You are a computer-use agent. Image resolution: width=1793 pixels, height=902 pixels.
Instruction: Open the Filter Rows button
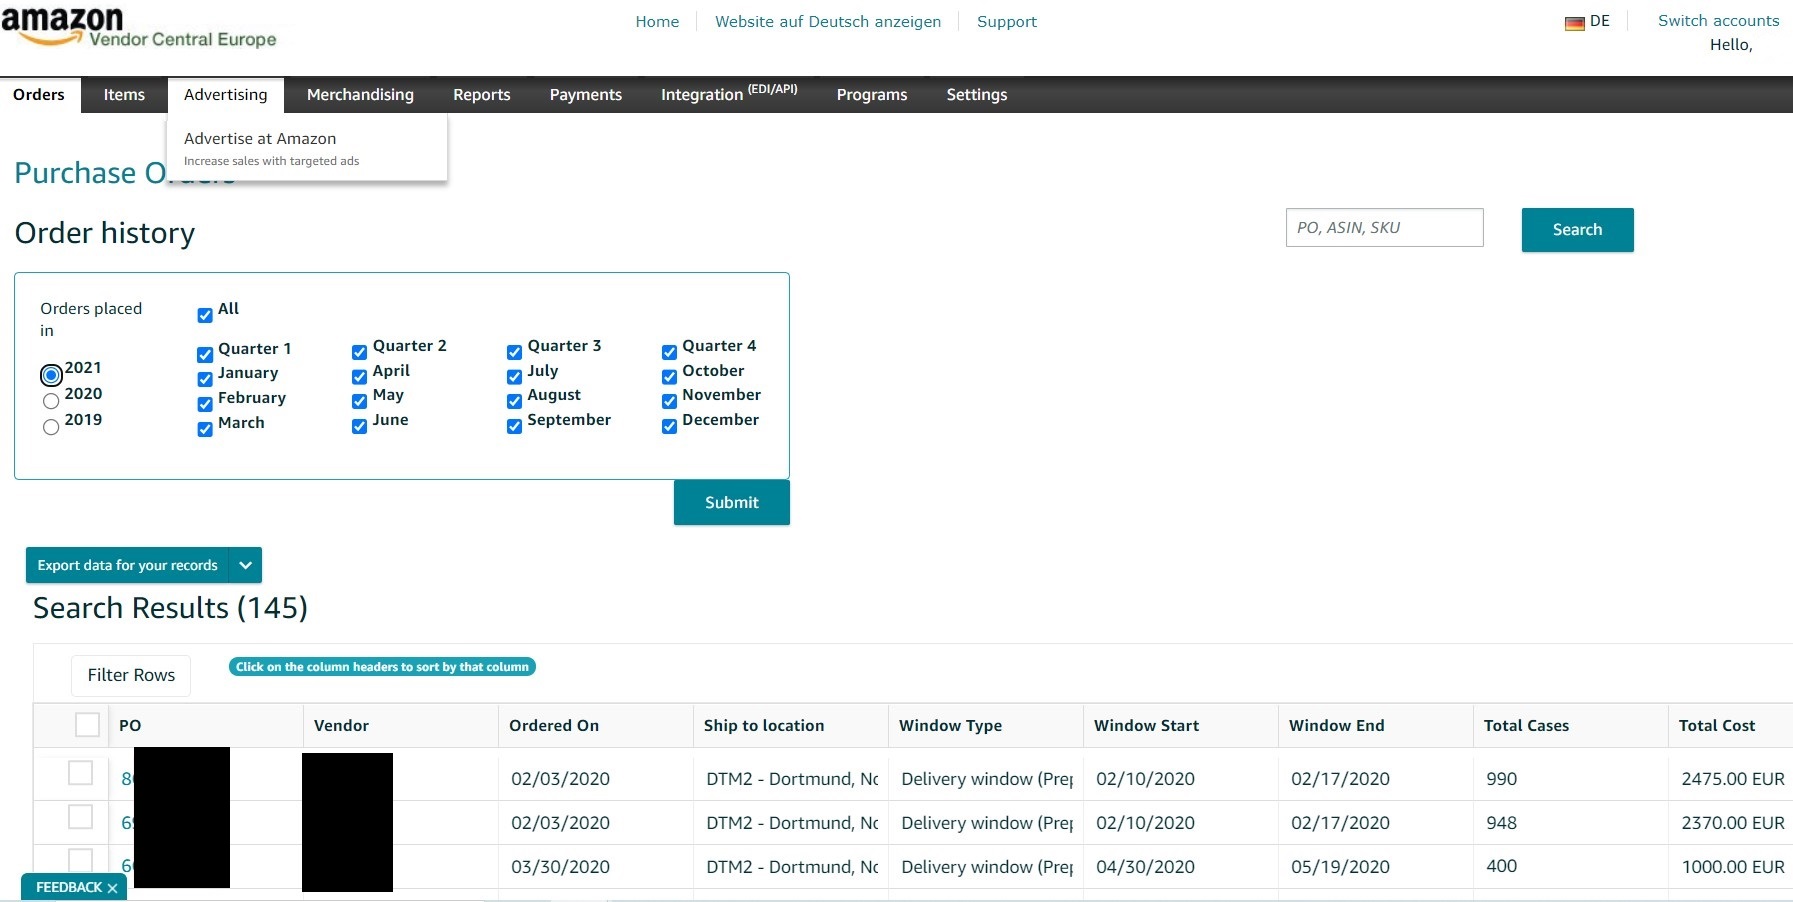(x=131, y=676)
